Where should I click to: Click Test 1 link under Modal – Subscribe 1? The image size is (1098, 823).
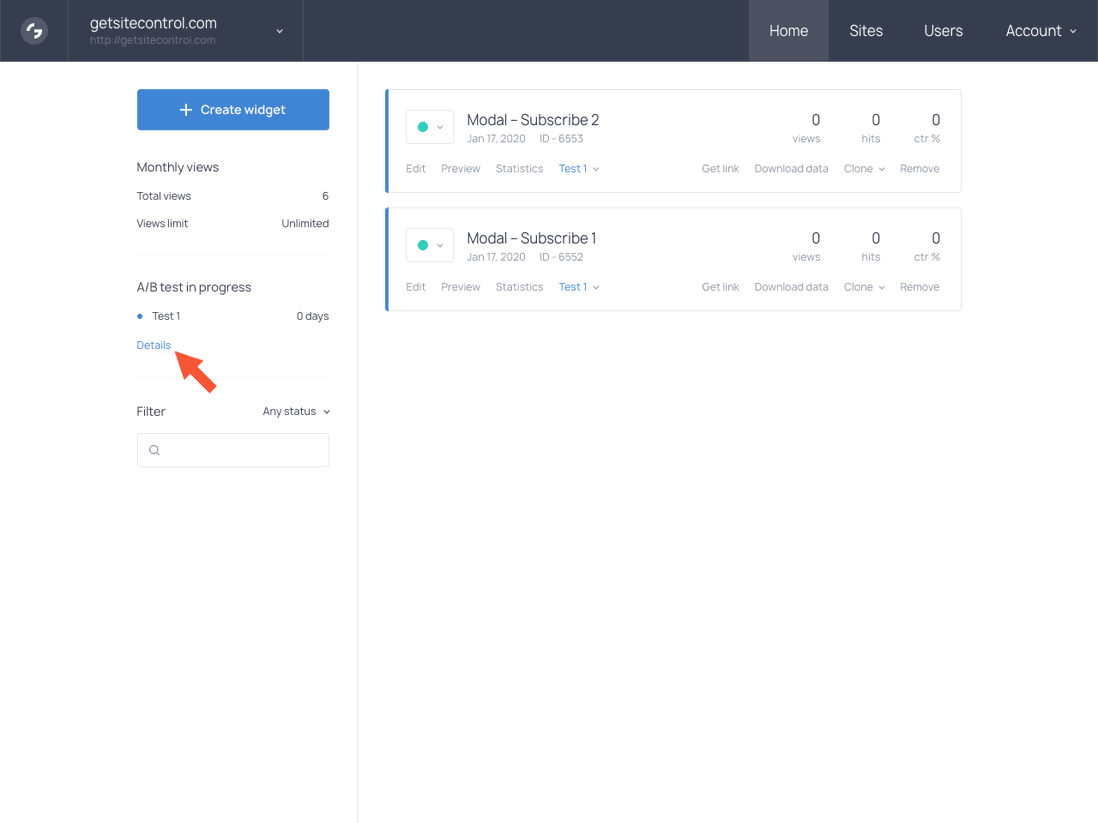click(573, 287)
